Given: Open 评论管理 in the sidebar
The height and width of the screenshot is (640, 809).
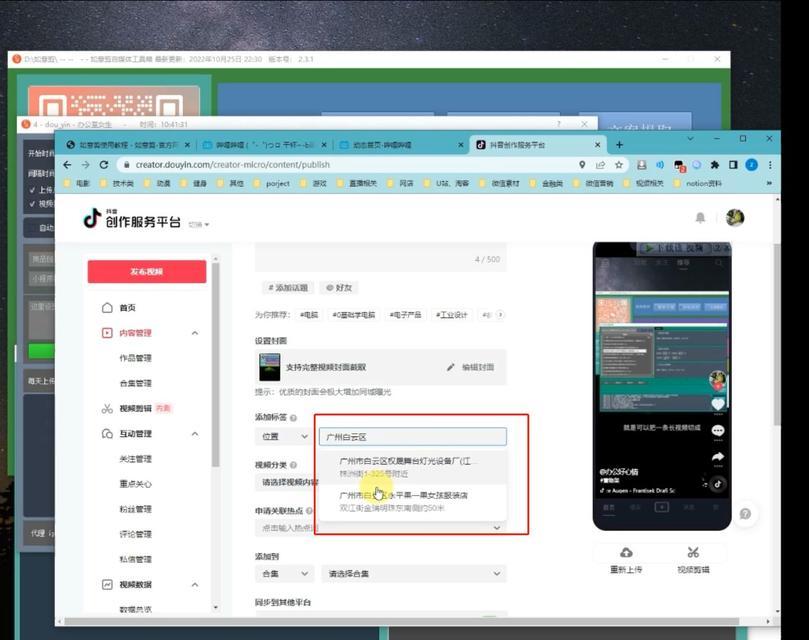Looking at the screenshot, I should (x=136, y=534).
